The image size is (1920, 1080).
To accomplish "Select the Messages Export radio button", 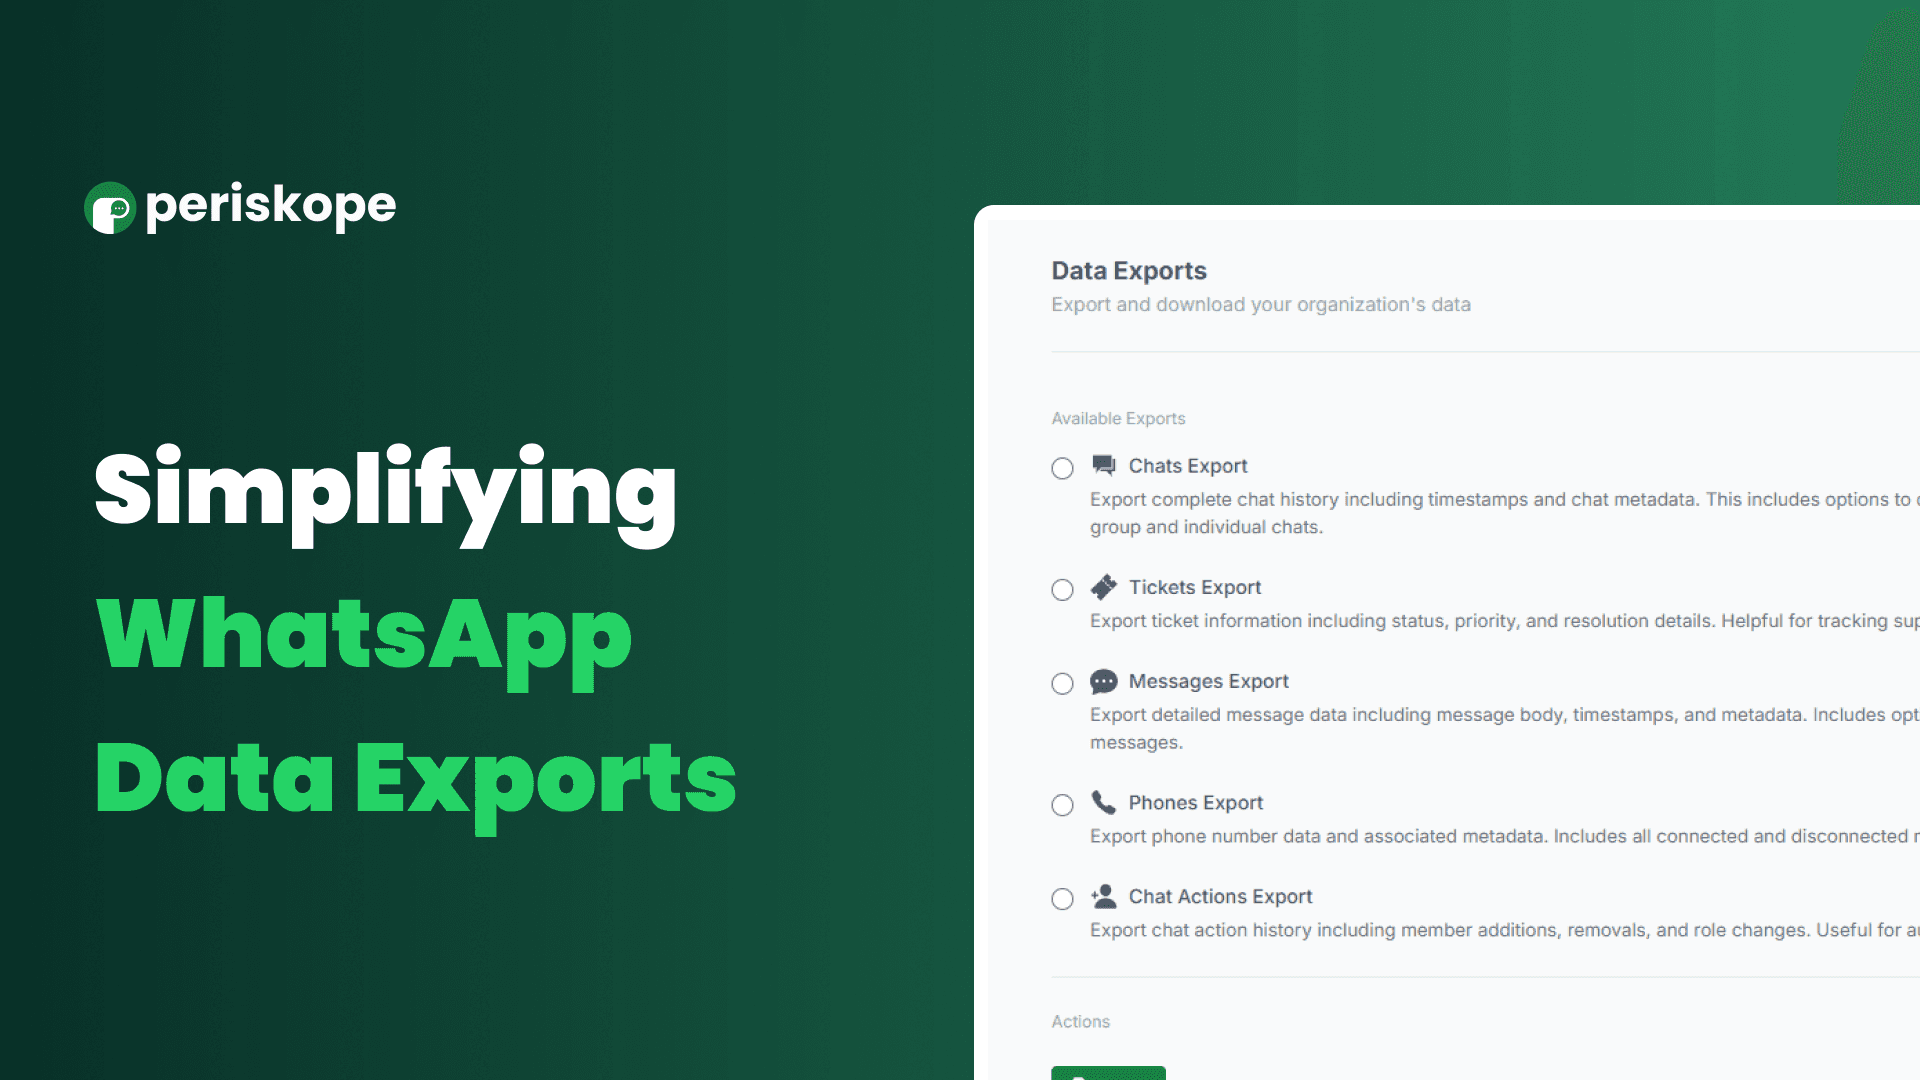I will (x=1062, y=684).
